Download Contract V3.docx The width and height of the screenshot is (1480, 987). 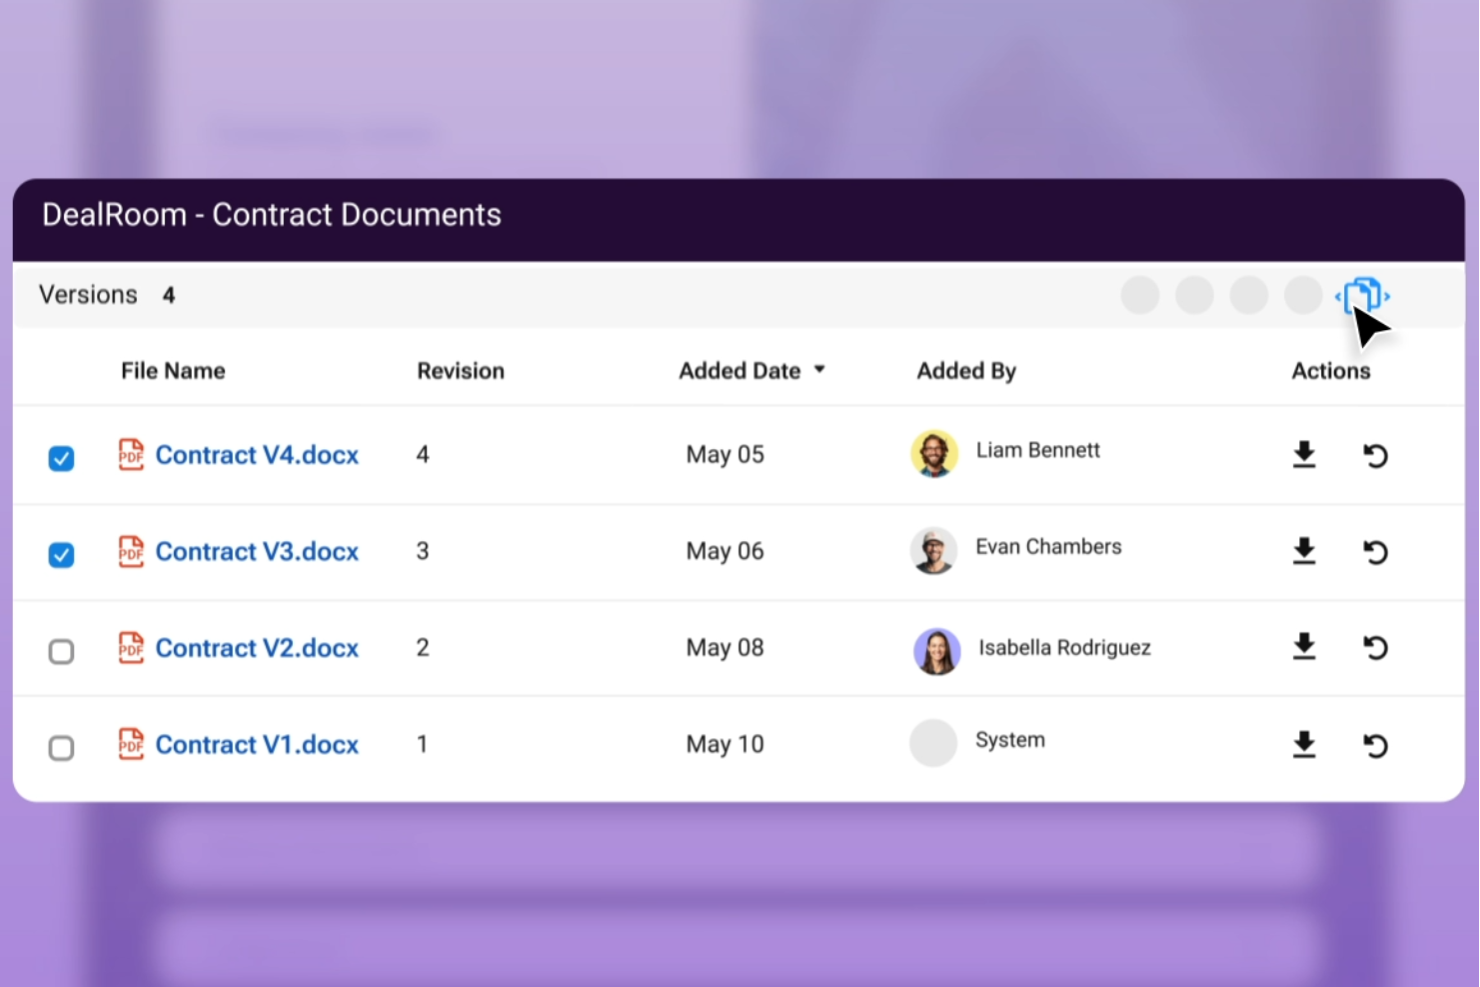point(1304,551)
